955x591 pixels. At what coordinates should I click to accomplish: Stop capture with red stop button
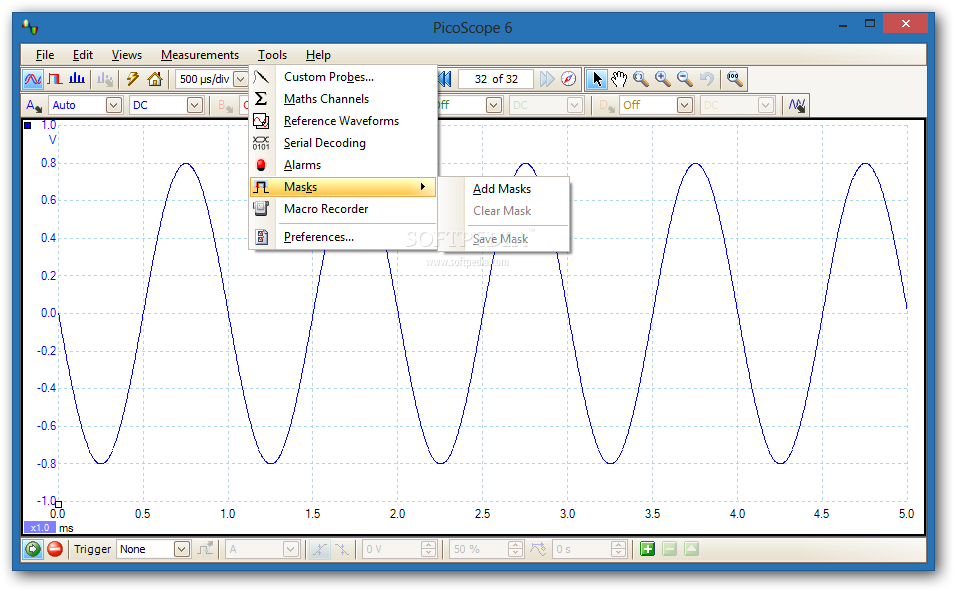click(x=55, y=549)
